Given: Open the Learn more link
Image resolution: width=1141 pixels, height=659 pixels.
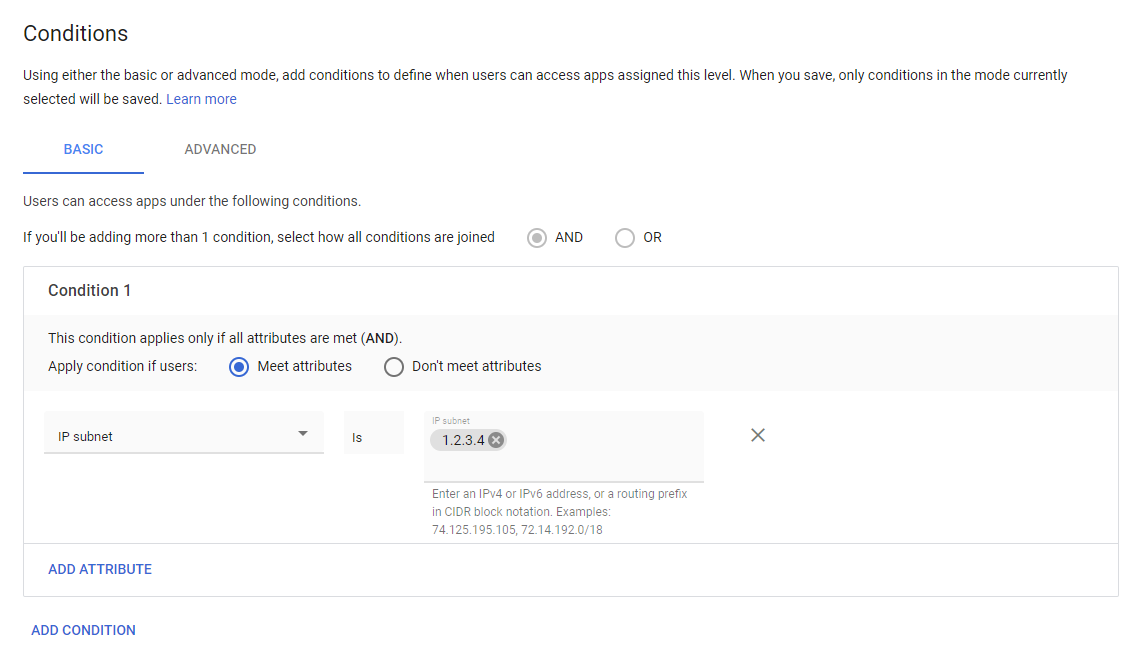Looking at the screenshot, I should click(201, 99).
